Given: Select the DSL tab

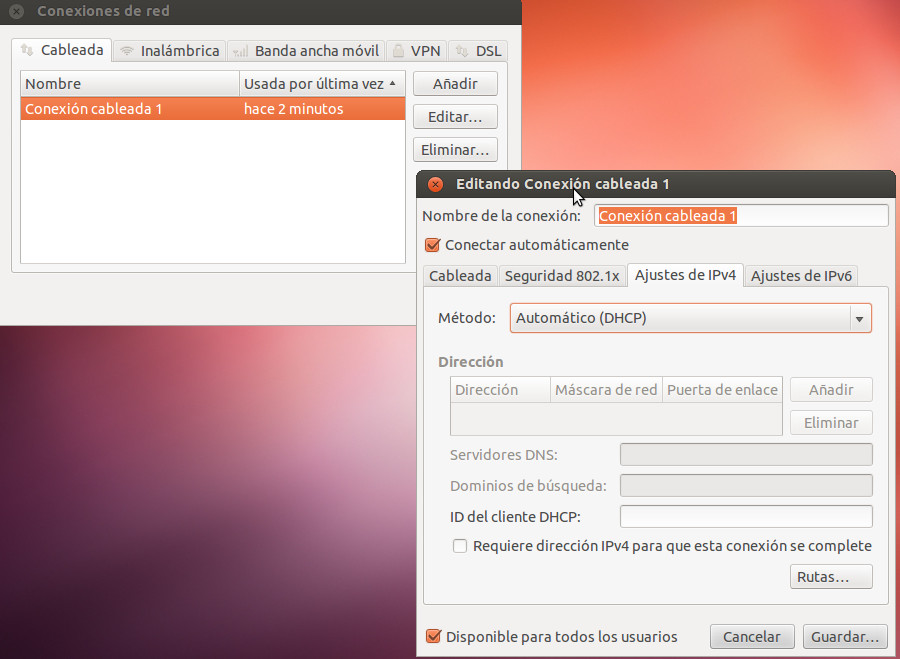Looking at the screenshot, I should click(x=478, y=50).
